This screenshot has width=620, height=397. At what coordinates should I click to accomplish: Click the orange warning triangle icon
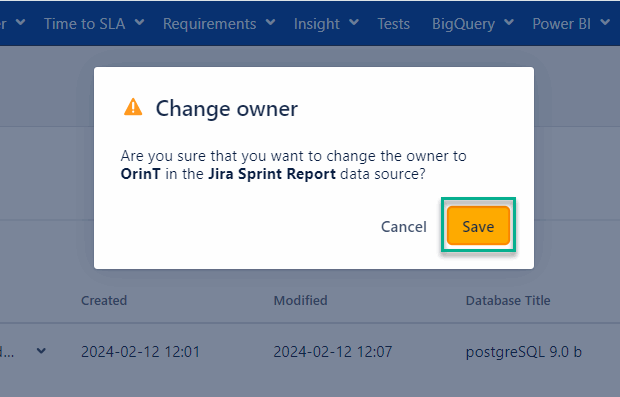click(133, 107)
